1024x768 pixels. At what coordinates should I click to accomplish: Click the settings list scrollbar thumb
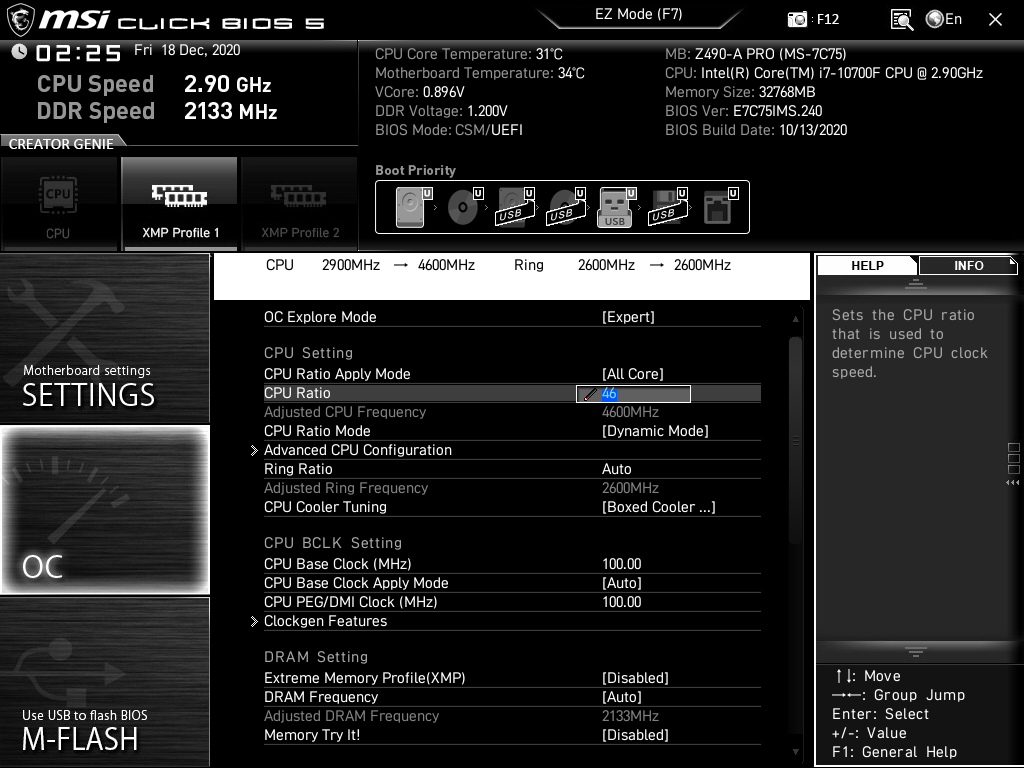tap(795, 441)
